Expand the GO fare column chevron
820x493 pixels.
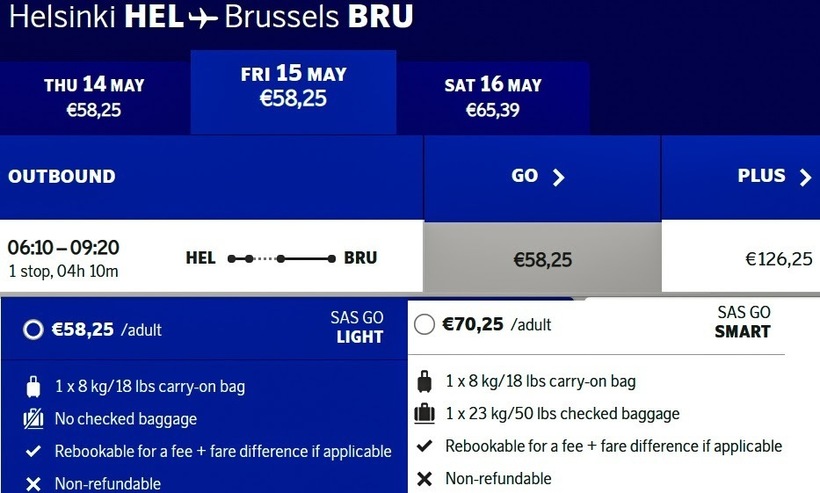[x=558, y=177]
